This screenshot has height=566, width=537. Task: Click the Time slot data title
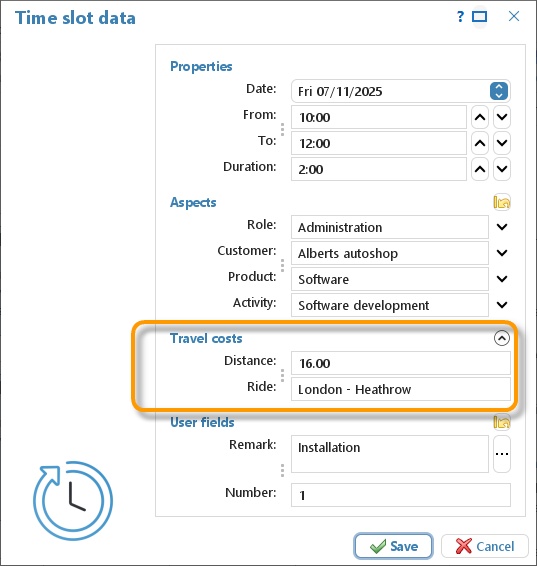[75, 18]
